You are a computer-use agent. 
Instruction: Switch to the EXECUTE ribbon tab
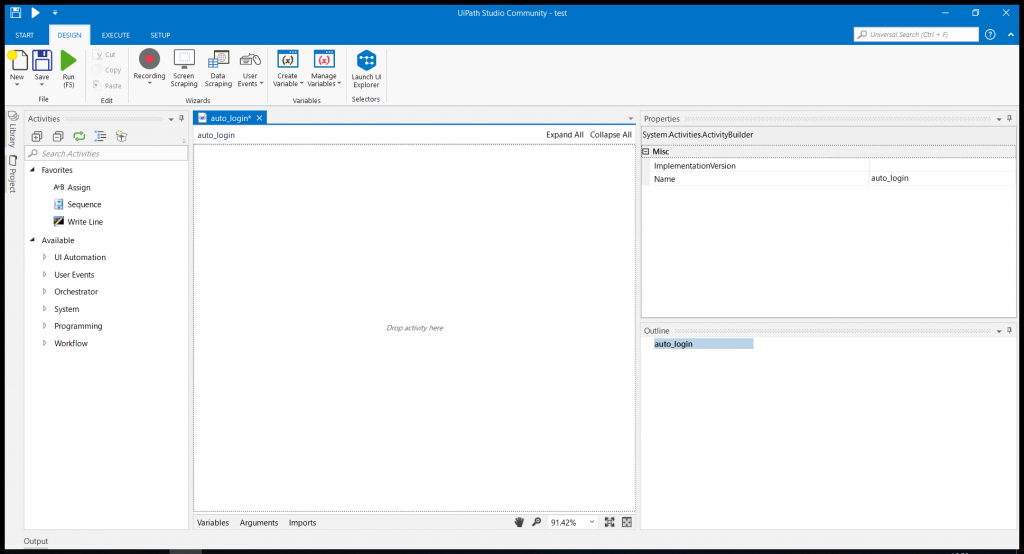click(x=116, y=35)
